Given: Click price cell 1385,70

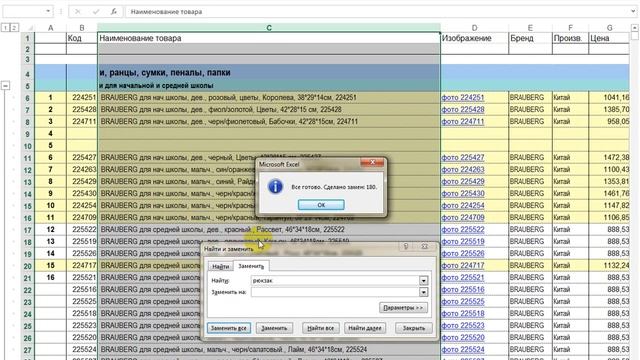Looking at the screenshot, I should click(609, 109).
